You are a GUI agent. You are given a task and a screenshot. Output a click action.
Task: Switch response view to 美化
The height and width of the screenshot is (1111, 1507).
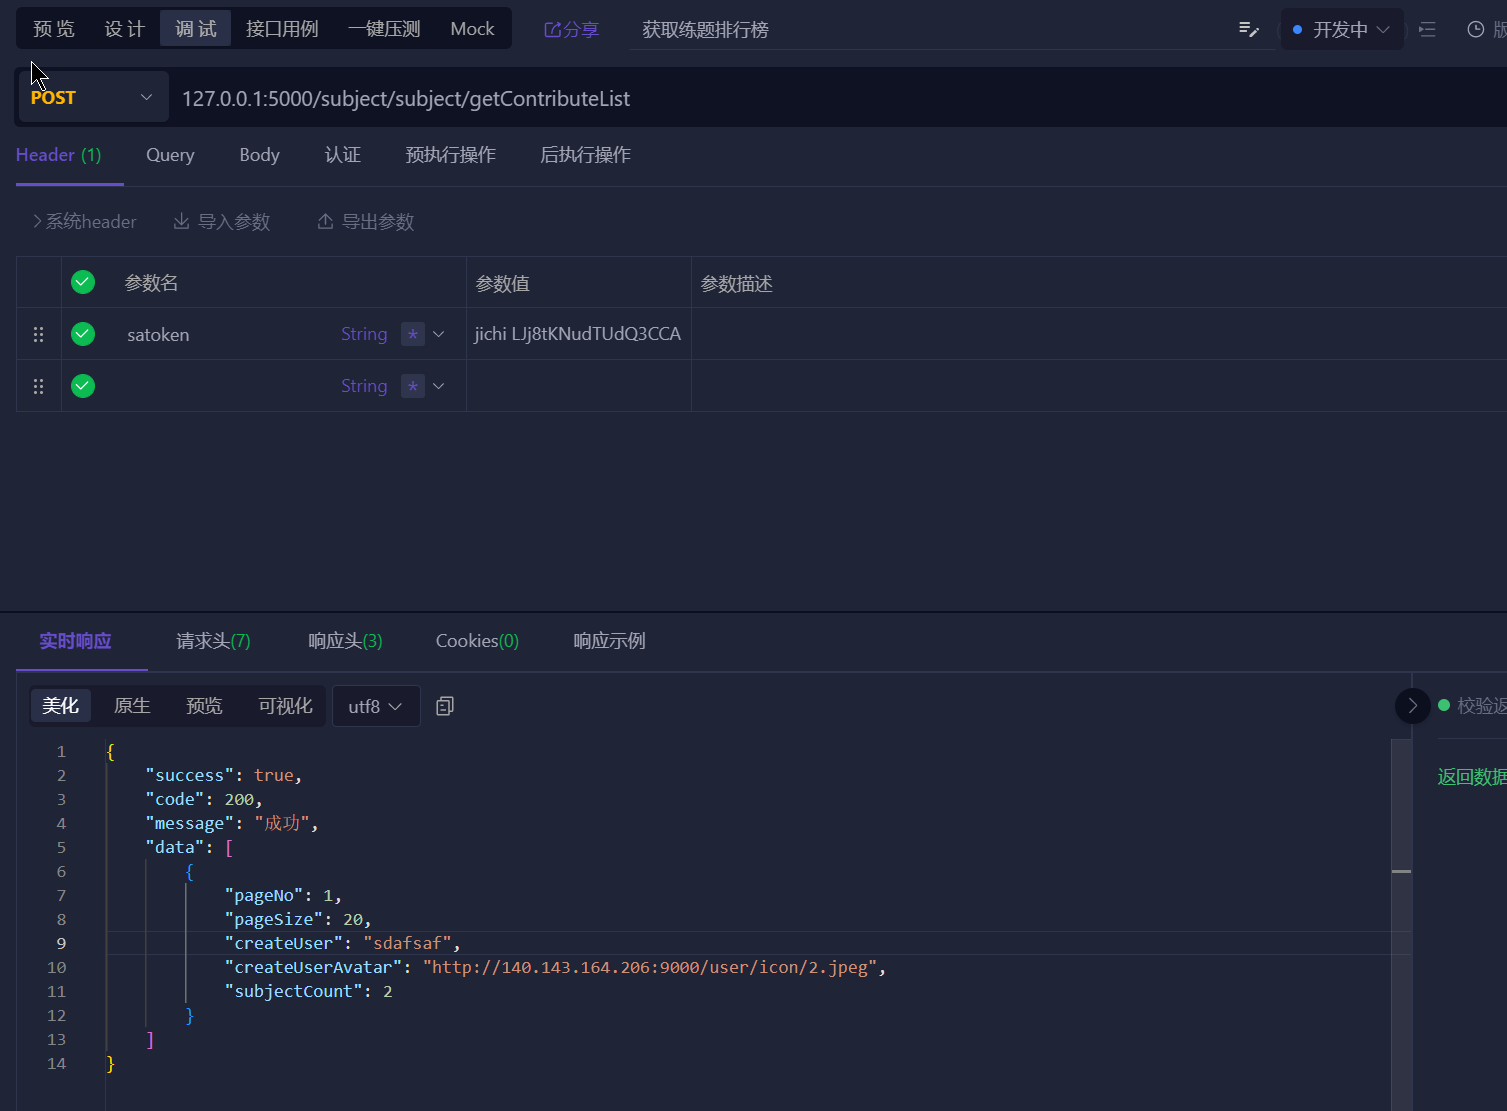pos(61,706)
